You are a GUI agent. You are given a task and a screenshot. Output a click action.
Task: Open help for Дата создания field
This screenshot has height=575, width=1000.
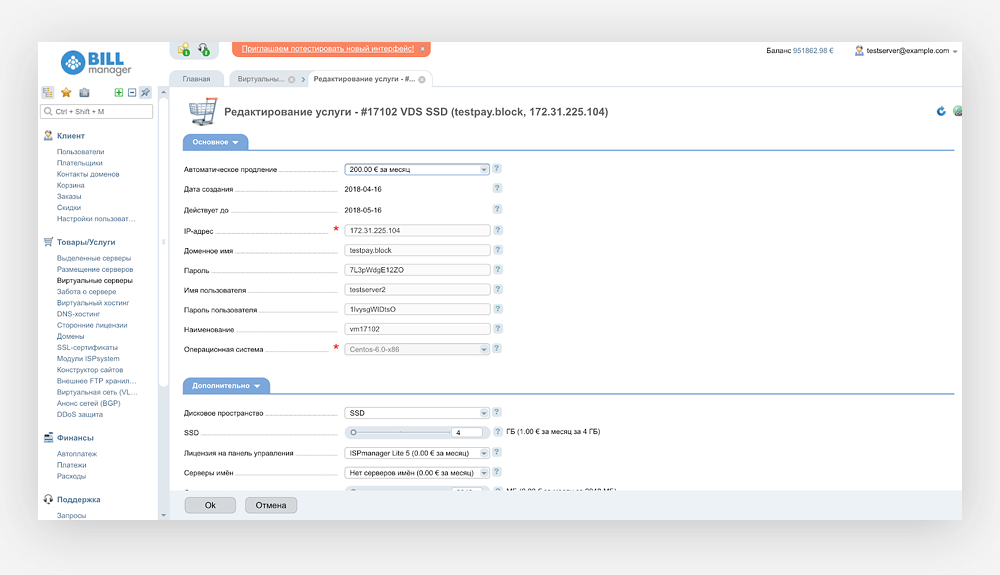tap(497, 189)
